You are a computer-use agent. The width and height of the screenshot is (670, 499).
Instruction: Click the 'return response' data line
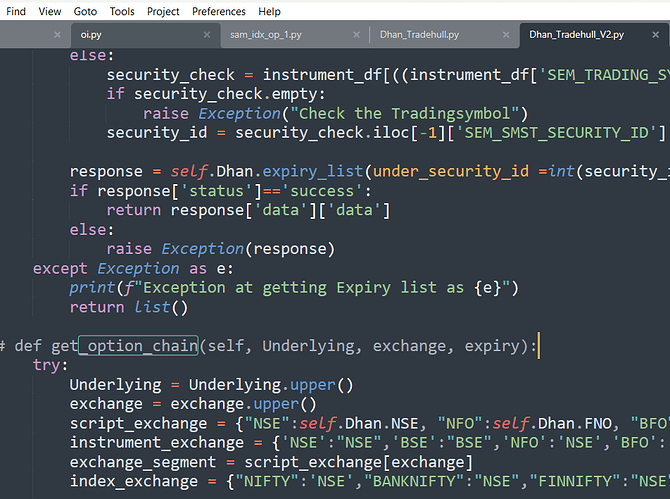[x=248, y=211]
